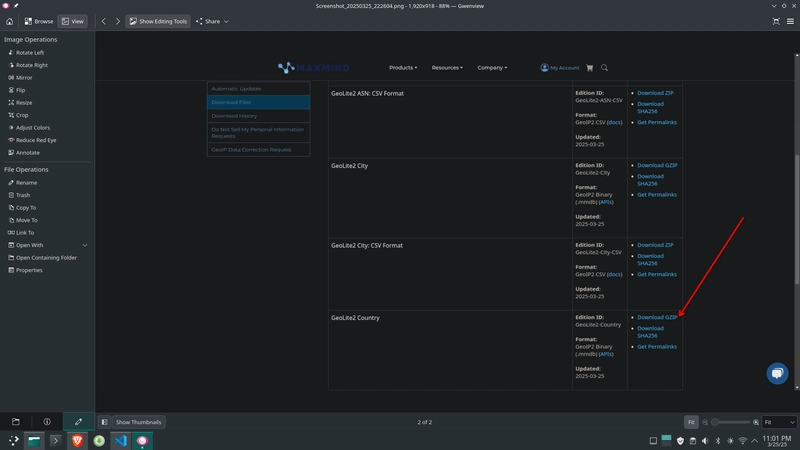Choose Copy To file operation
The image size is (800, 450).
pyautogui.click(x=22, y=208)
